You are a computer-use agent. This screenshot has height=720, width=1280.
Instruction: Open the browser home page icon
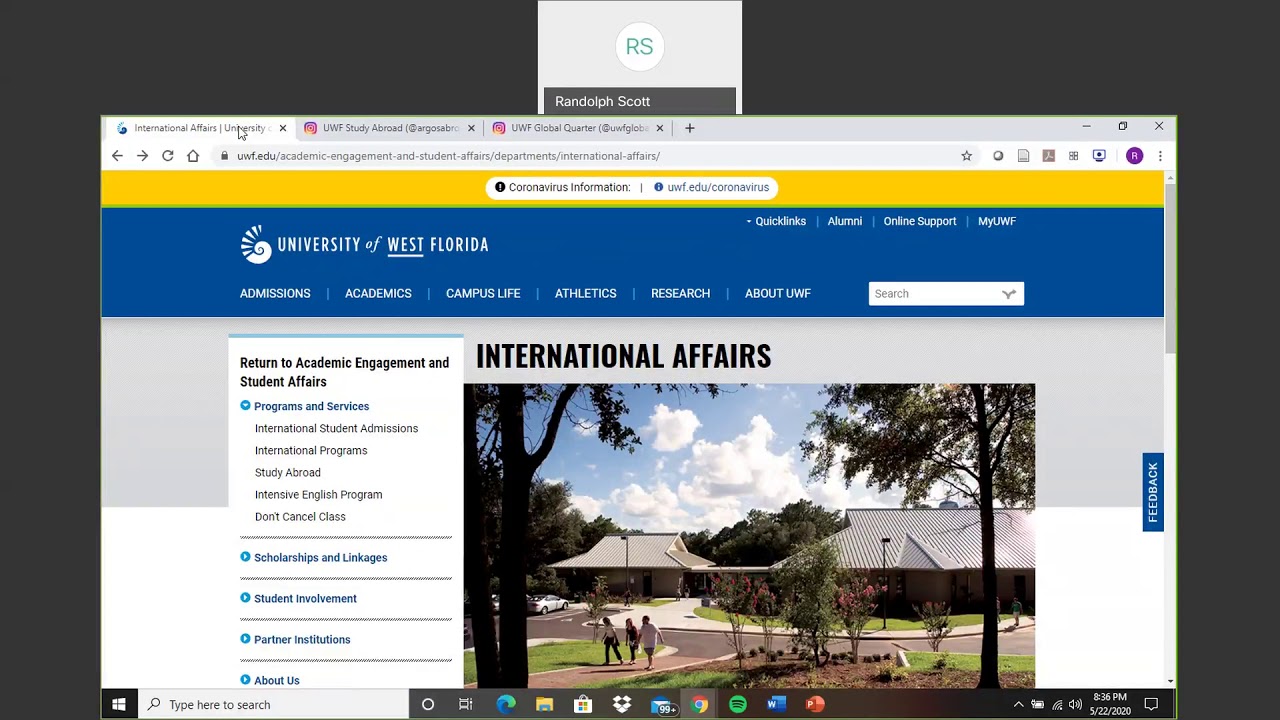coord(193,156)
